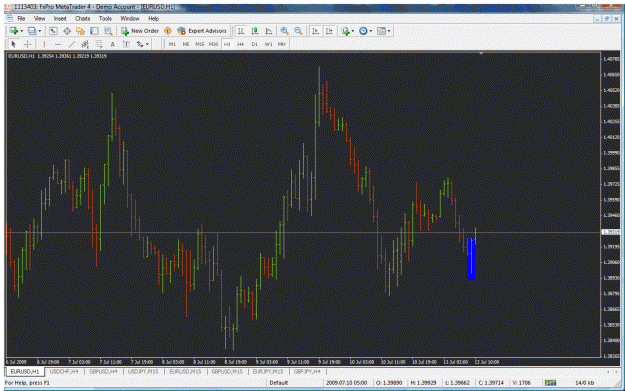625x391 pixels.
Task: Toggle the Navigator window icon
Action: coord(81,31)
